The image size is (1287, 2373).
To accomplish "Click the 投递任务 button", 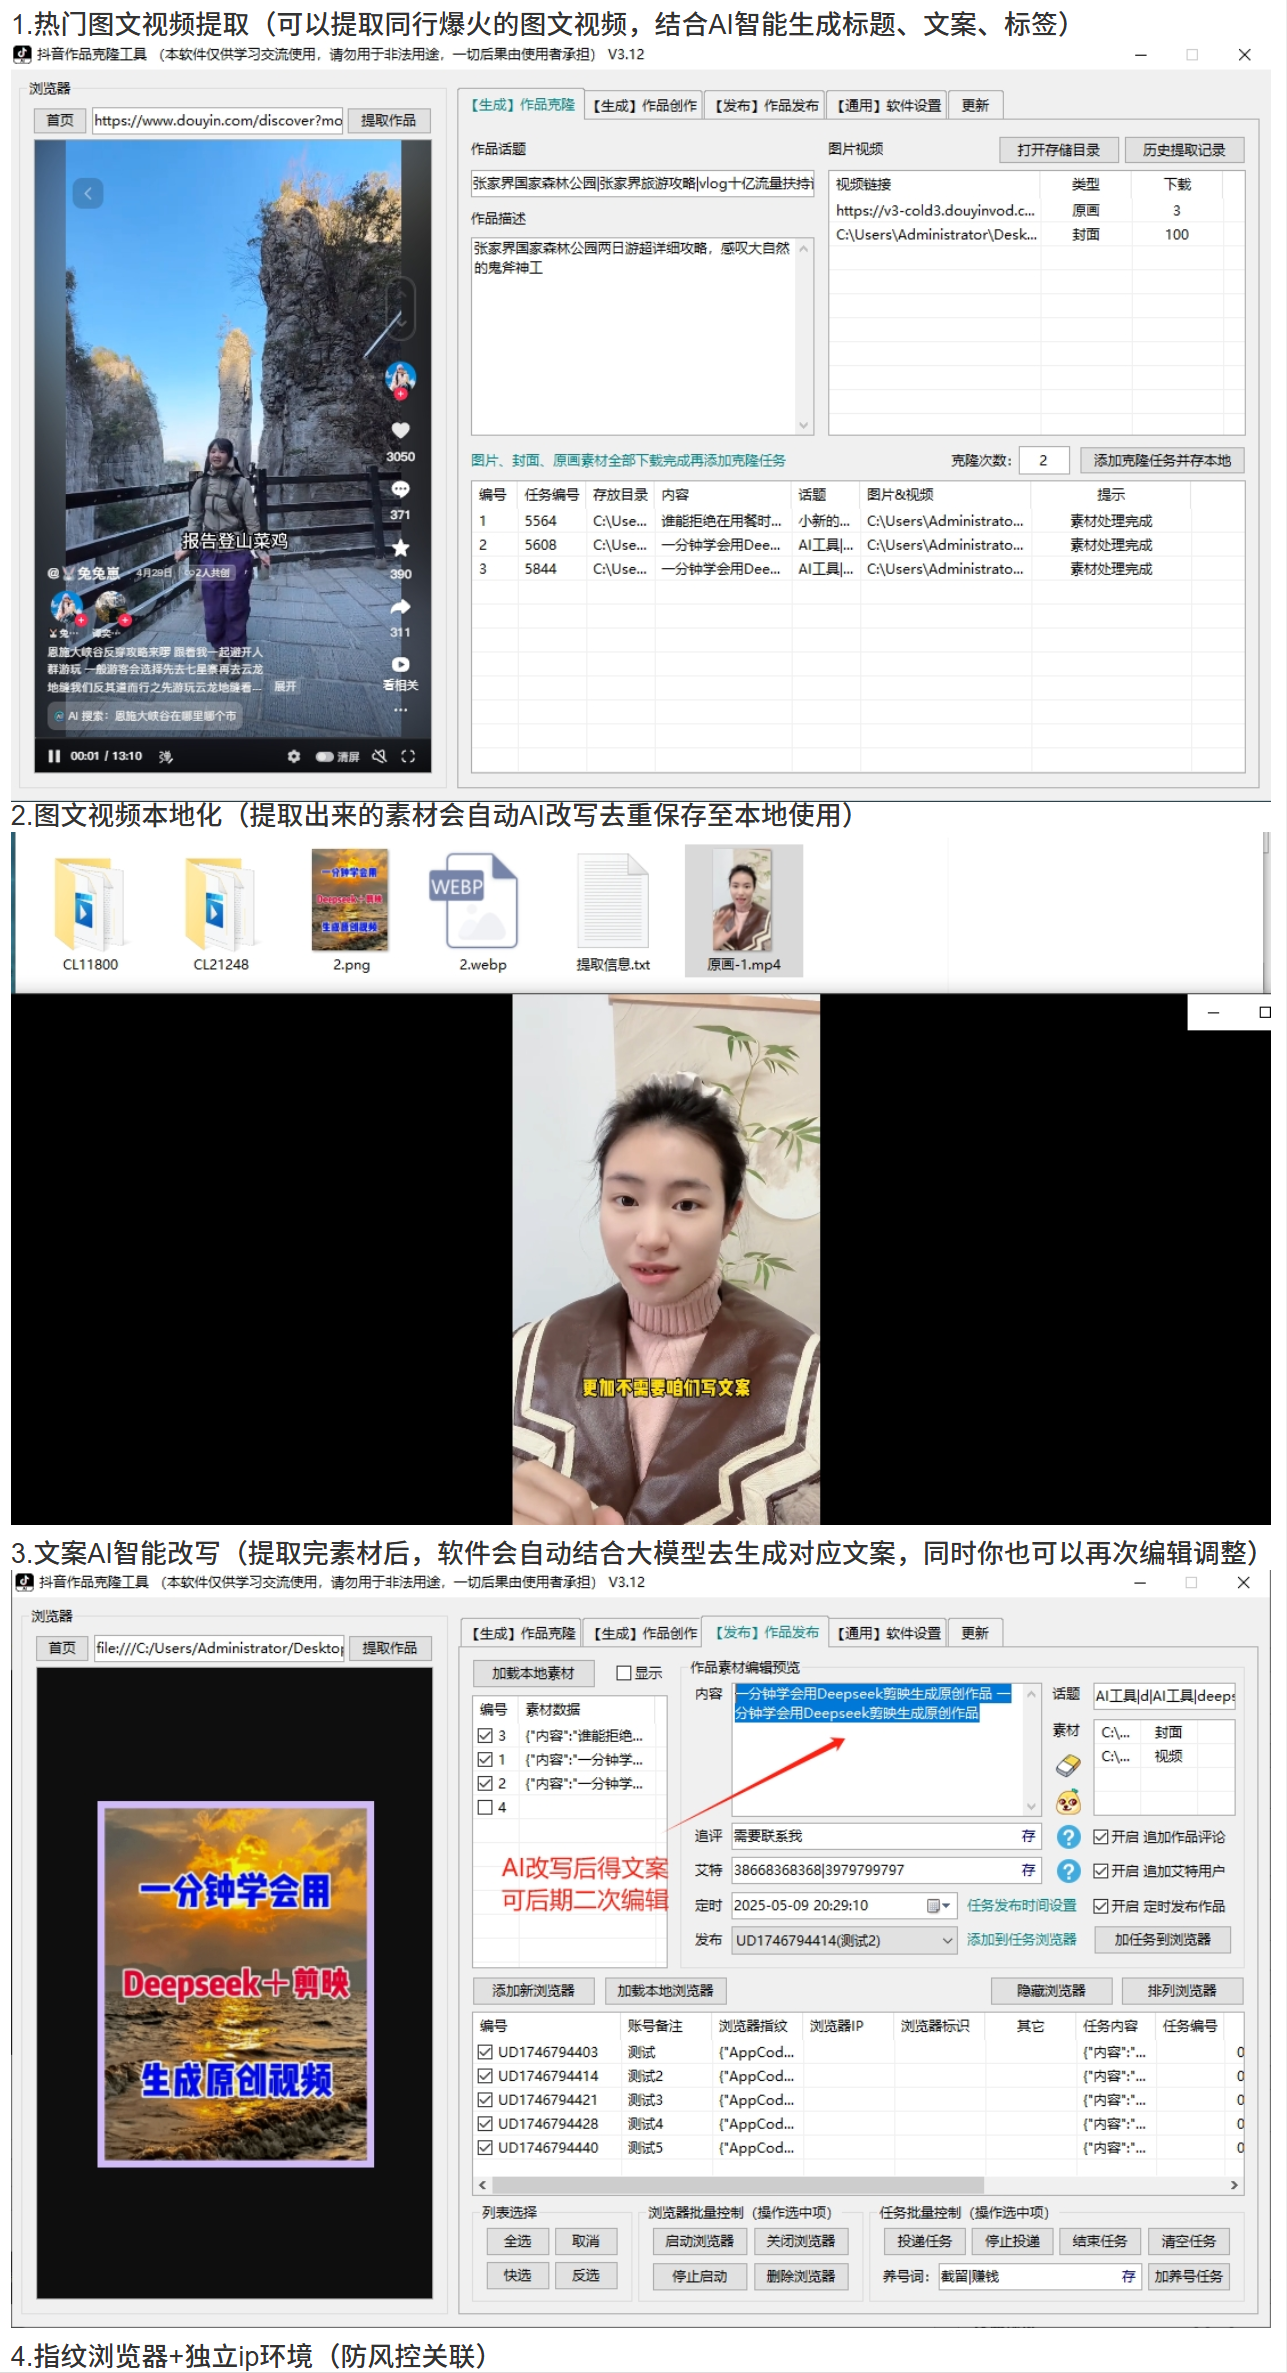I will click(x=925, y=2241).
